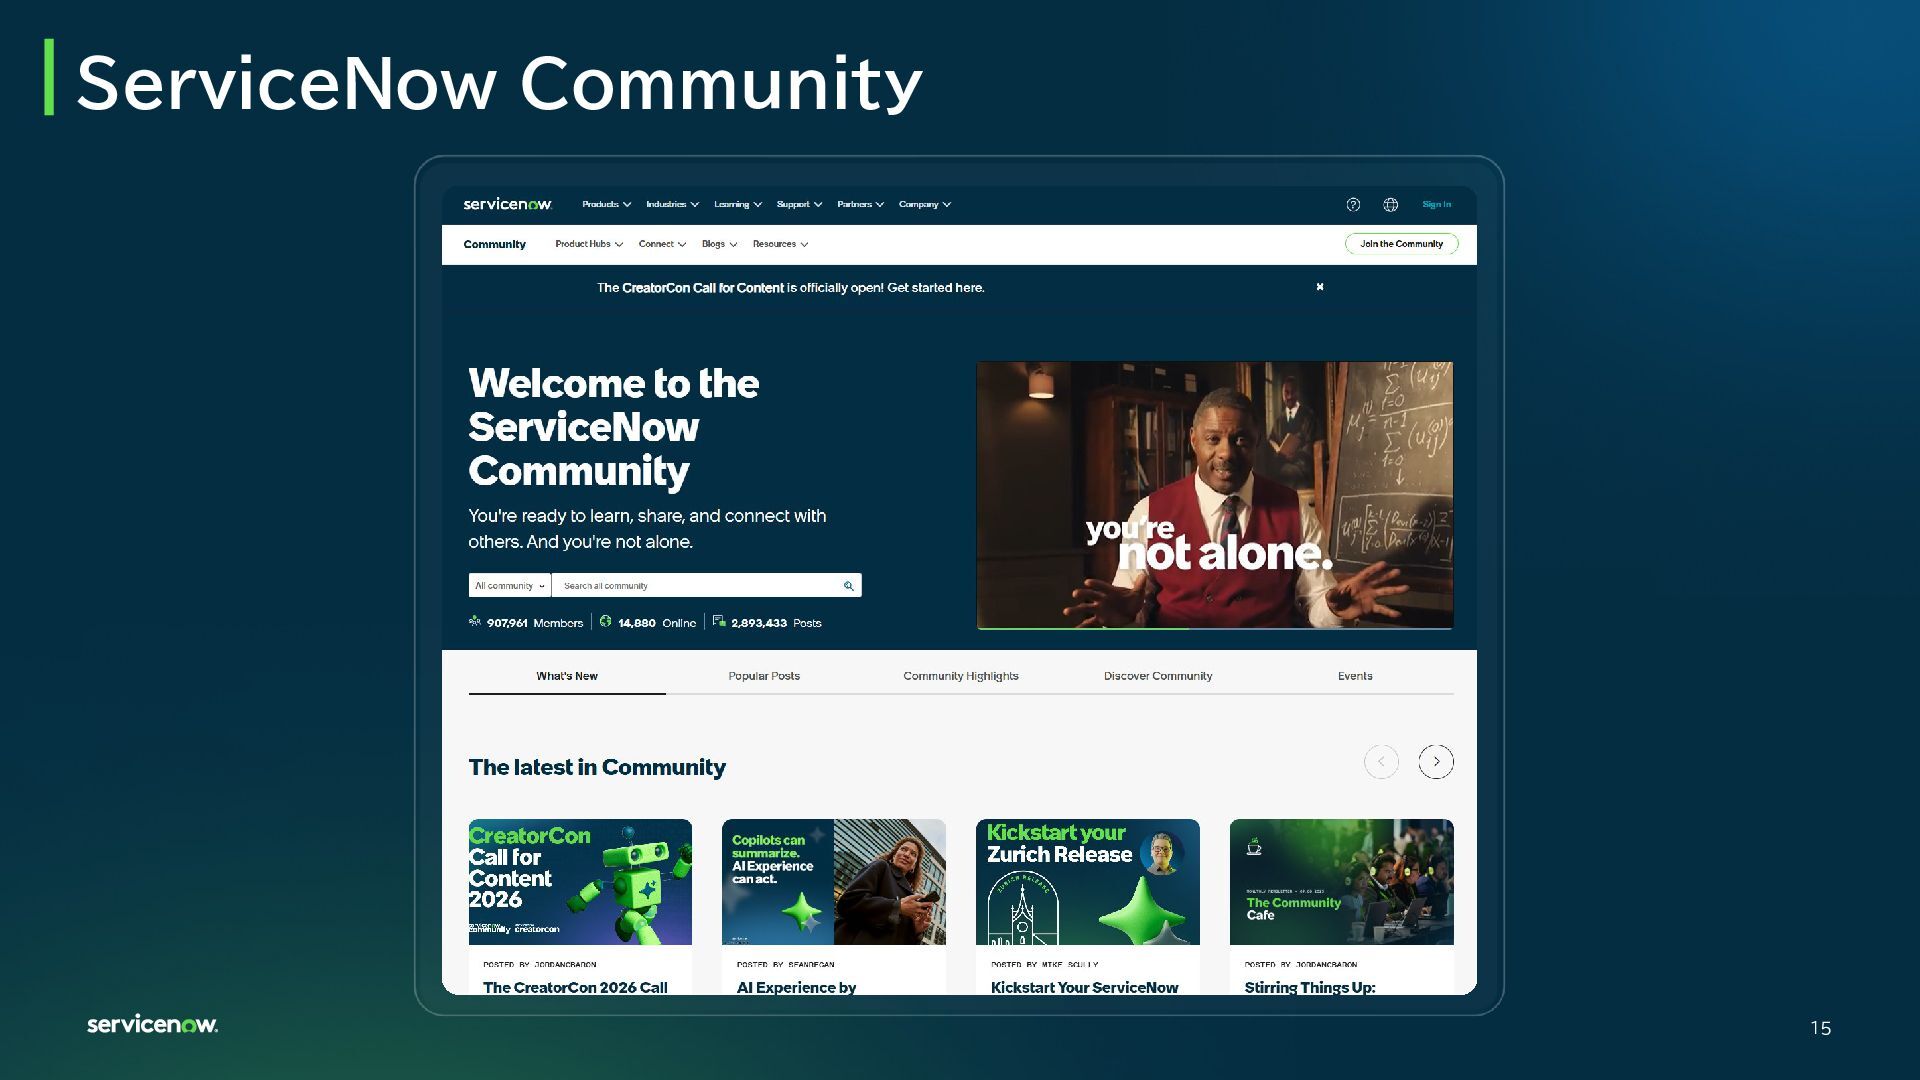This screenshot has height=1080, width=1920.
Task: Select the Events tab
Action: pyautogui.click(x=1354, y=676)
